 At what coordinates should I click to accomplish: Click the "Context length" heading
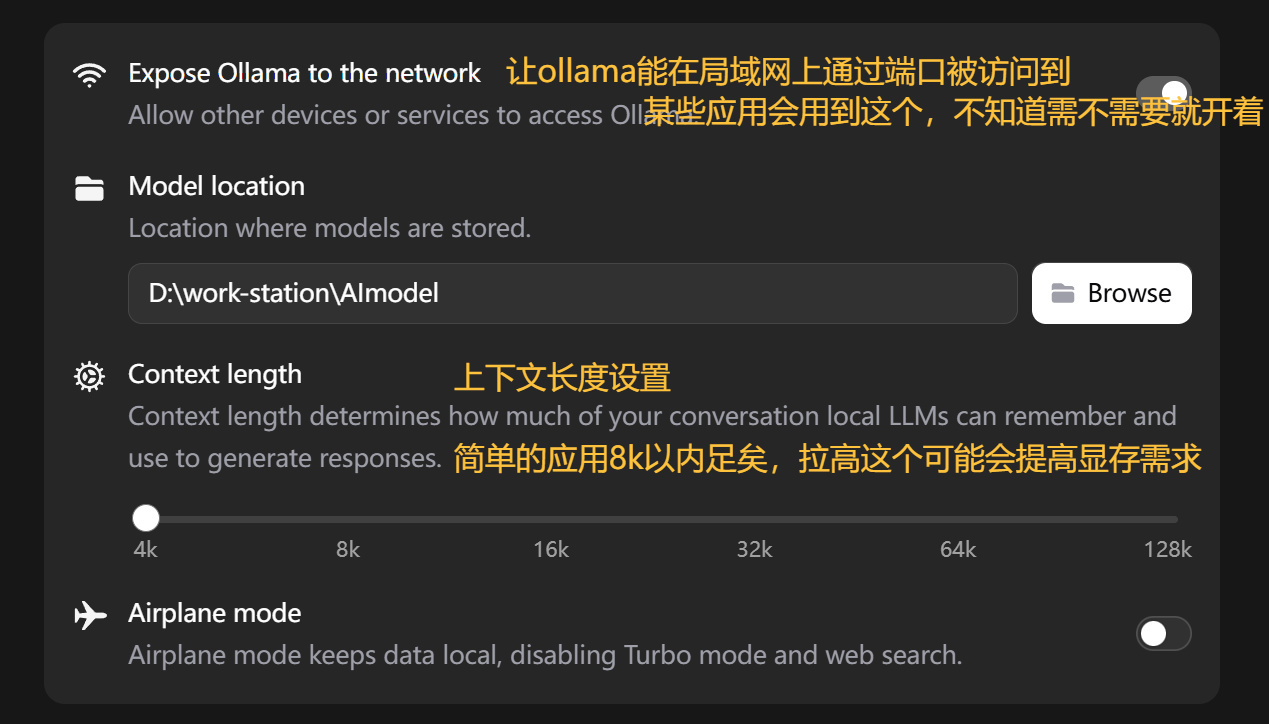tap(214, 374)
